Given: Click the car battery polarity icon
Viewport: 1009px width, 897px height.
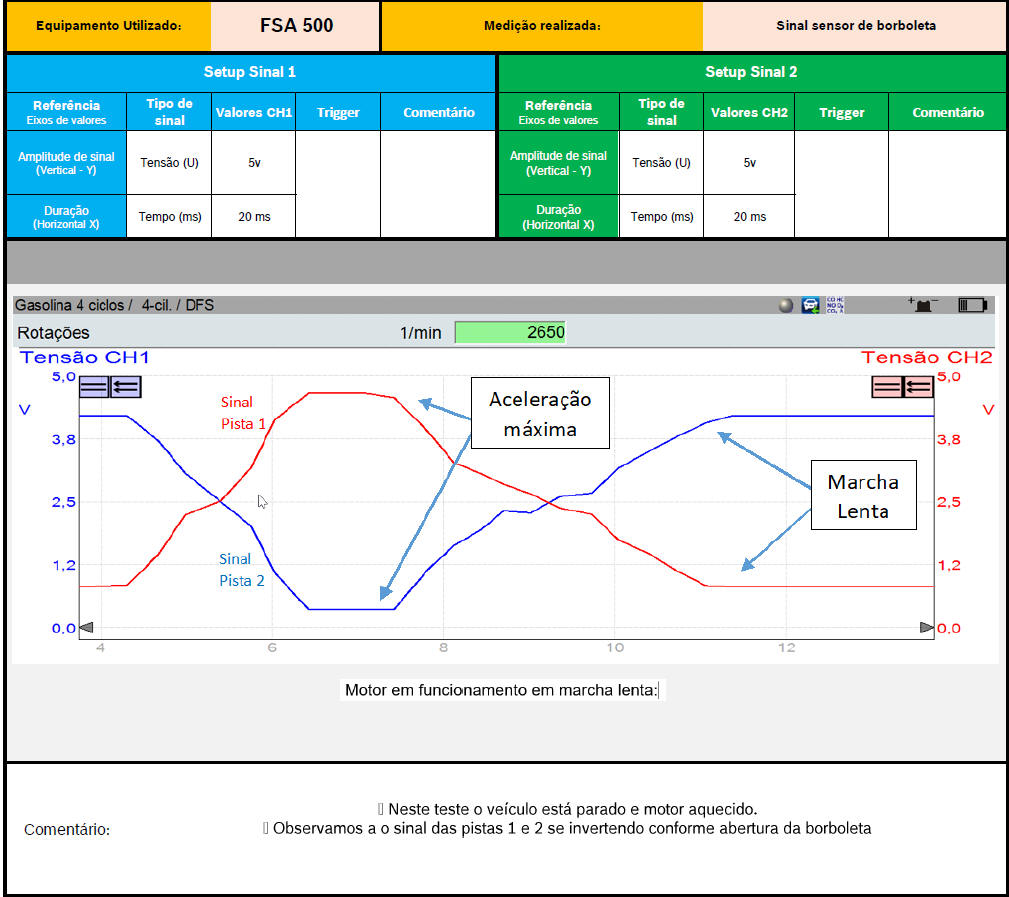Looking at the screenshot, I should (921, 305).
